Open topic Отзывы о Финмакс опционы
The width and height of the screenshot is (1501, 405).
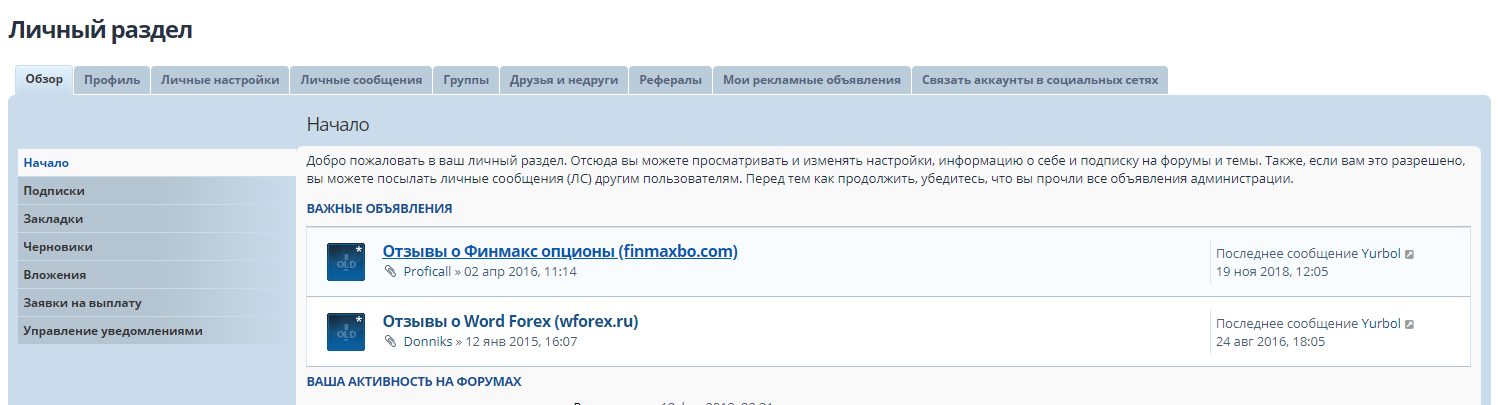560,251
